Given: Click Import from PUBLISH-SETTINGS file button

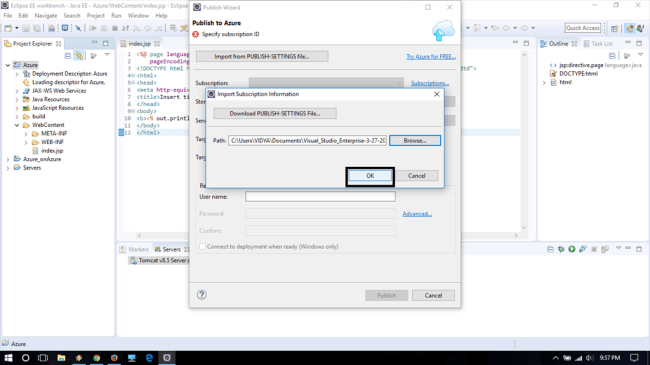Looking at the screenshot, I should click(x=262, y=56).
